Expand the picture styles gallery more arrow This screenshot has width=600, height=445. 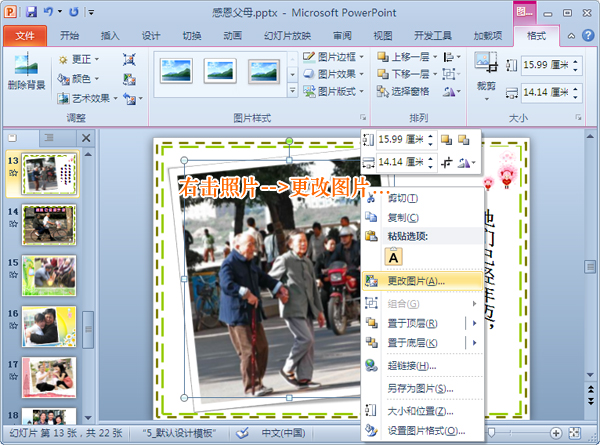pyautogui.click(x=292, y=91)
